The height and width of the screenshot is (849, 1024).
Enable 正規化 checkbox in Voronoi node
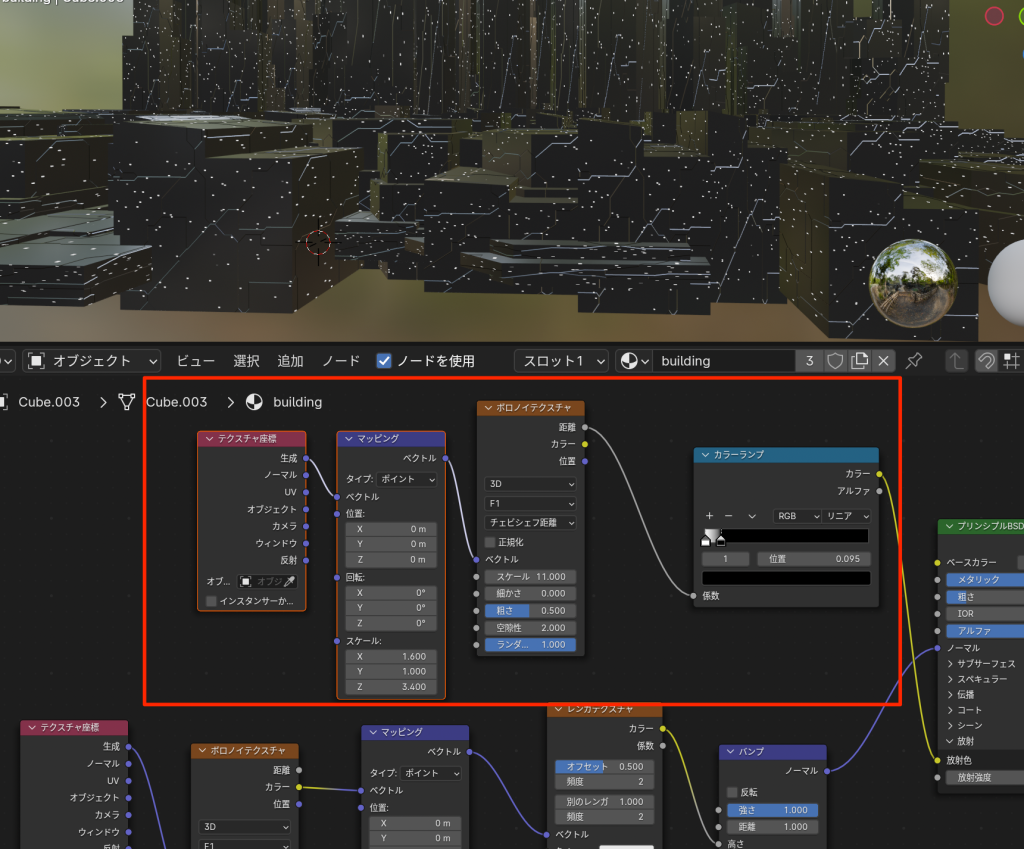(x=491, y=542)
